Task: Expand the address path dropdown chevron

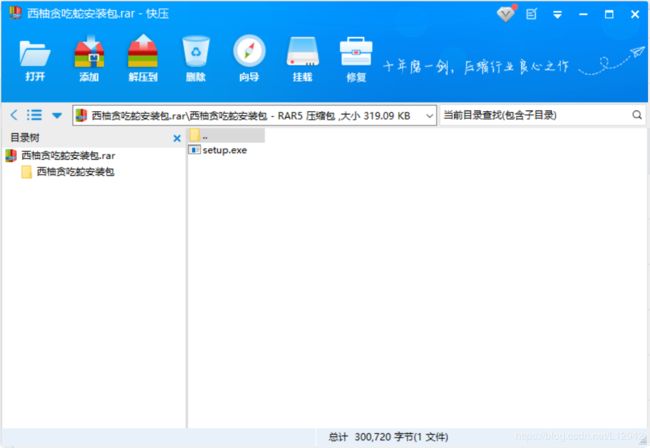Action: coord(429,116)
